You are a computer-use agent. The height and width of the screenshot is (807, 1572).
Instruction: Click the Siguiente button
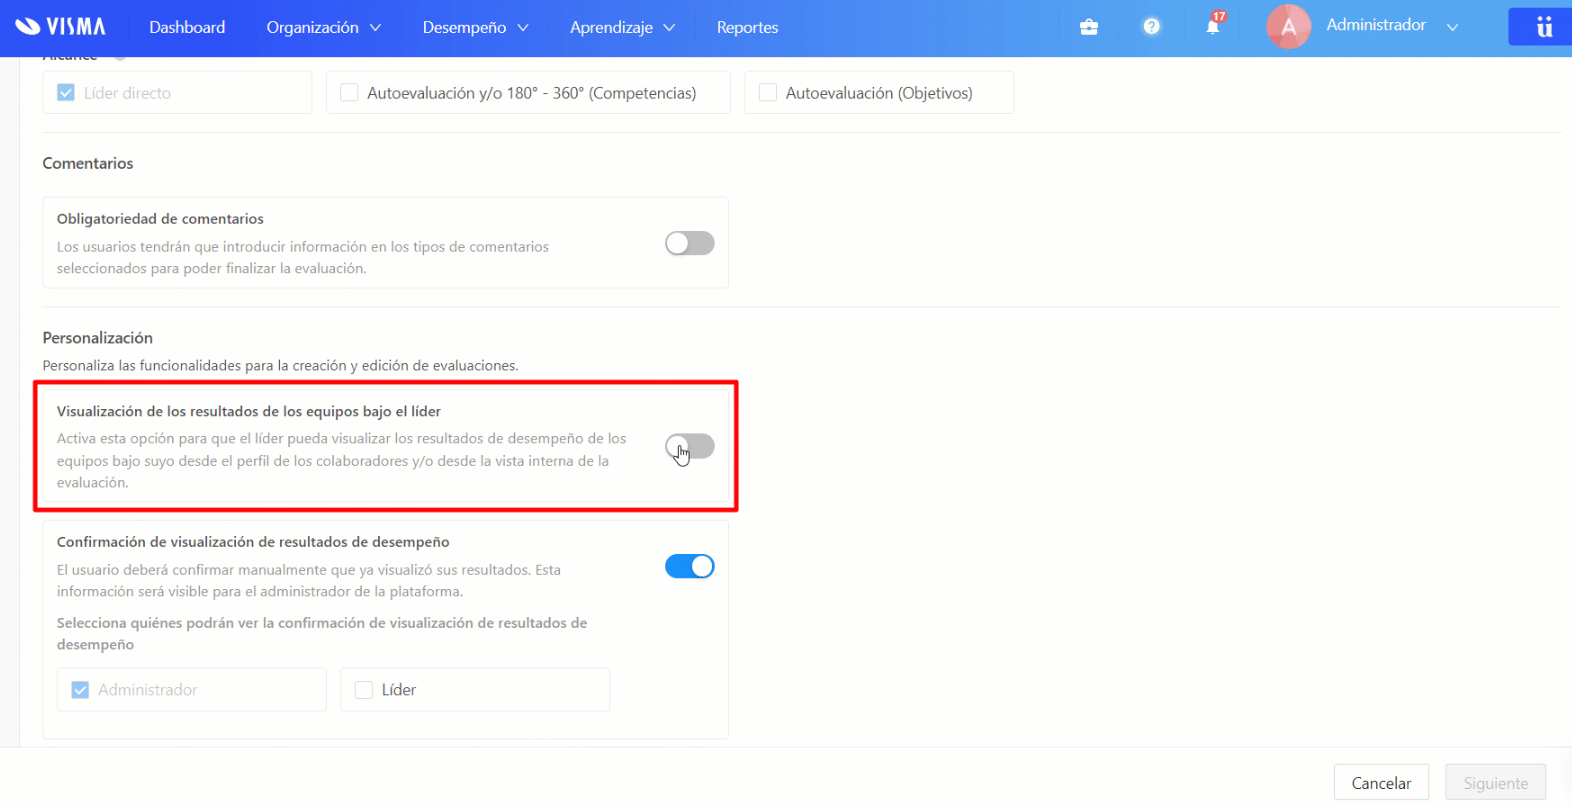[x=1495, y=783]
